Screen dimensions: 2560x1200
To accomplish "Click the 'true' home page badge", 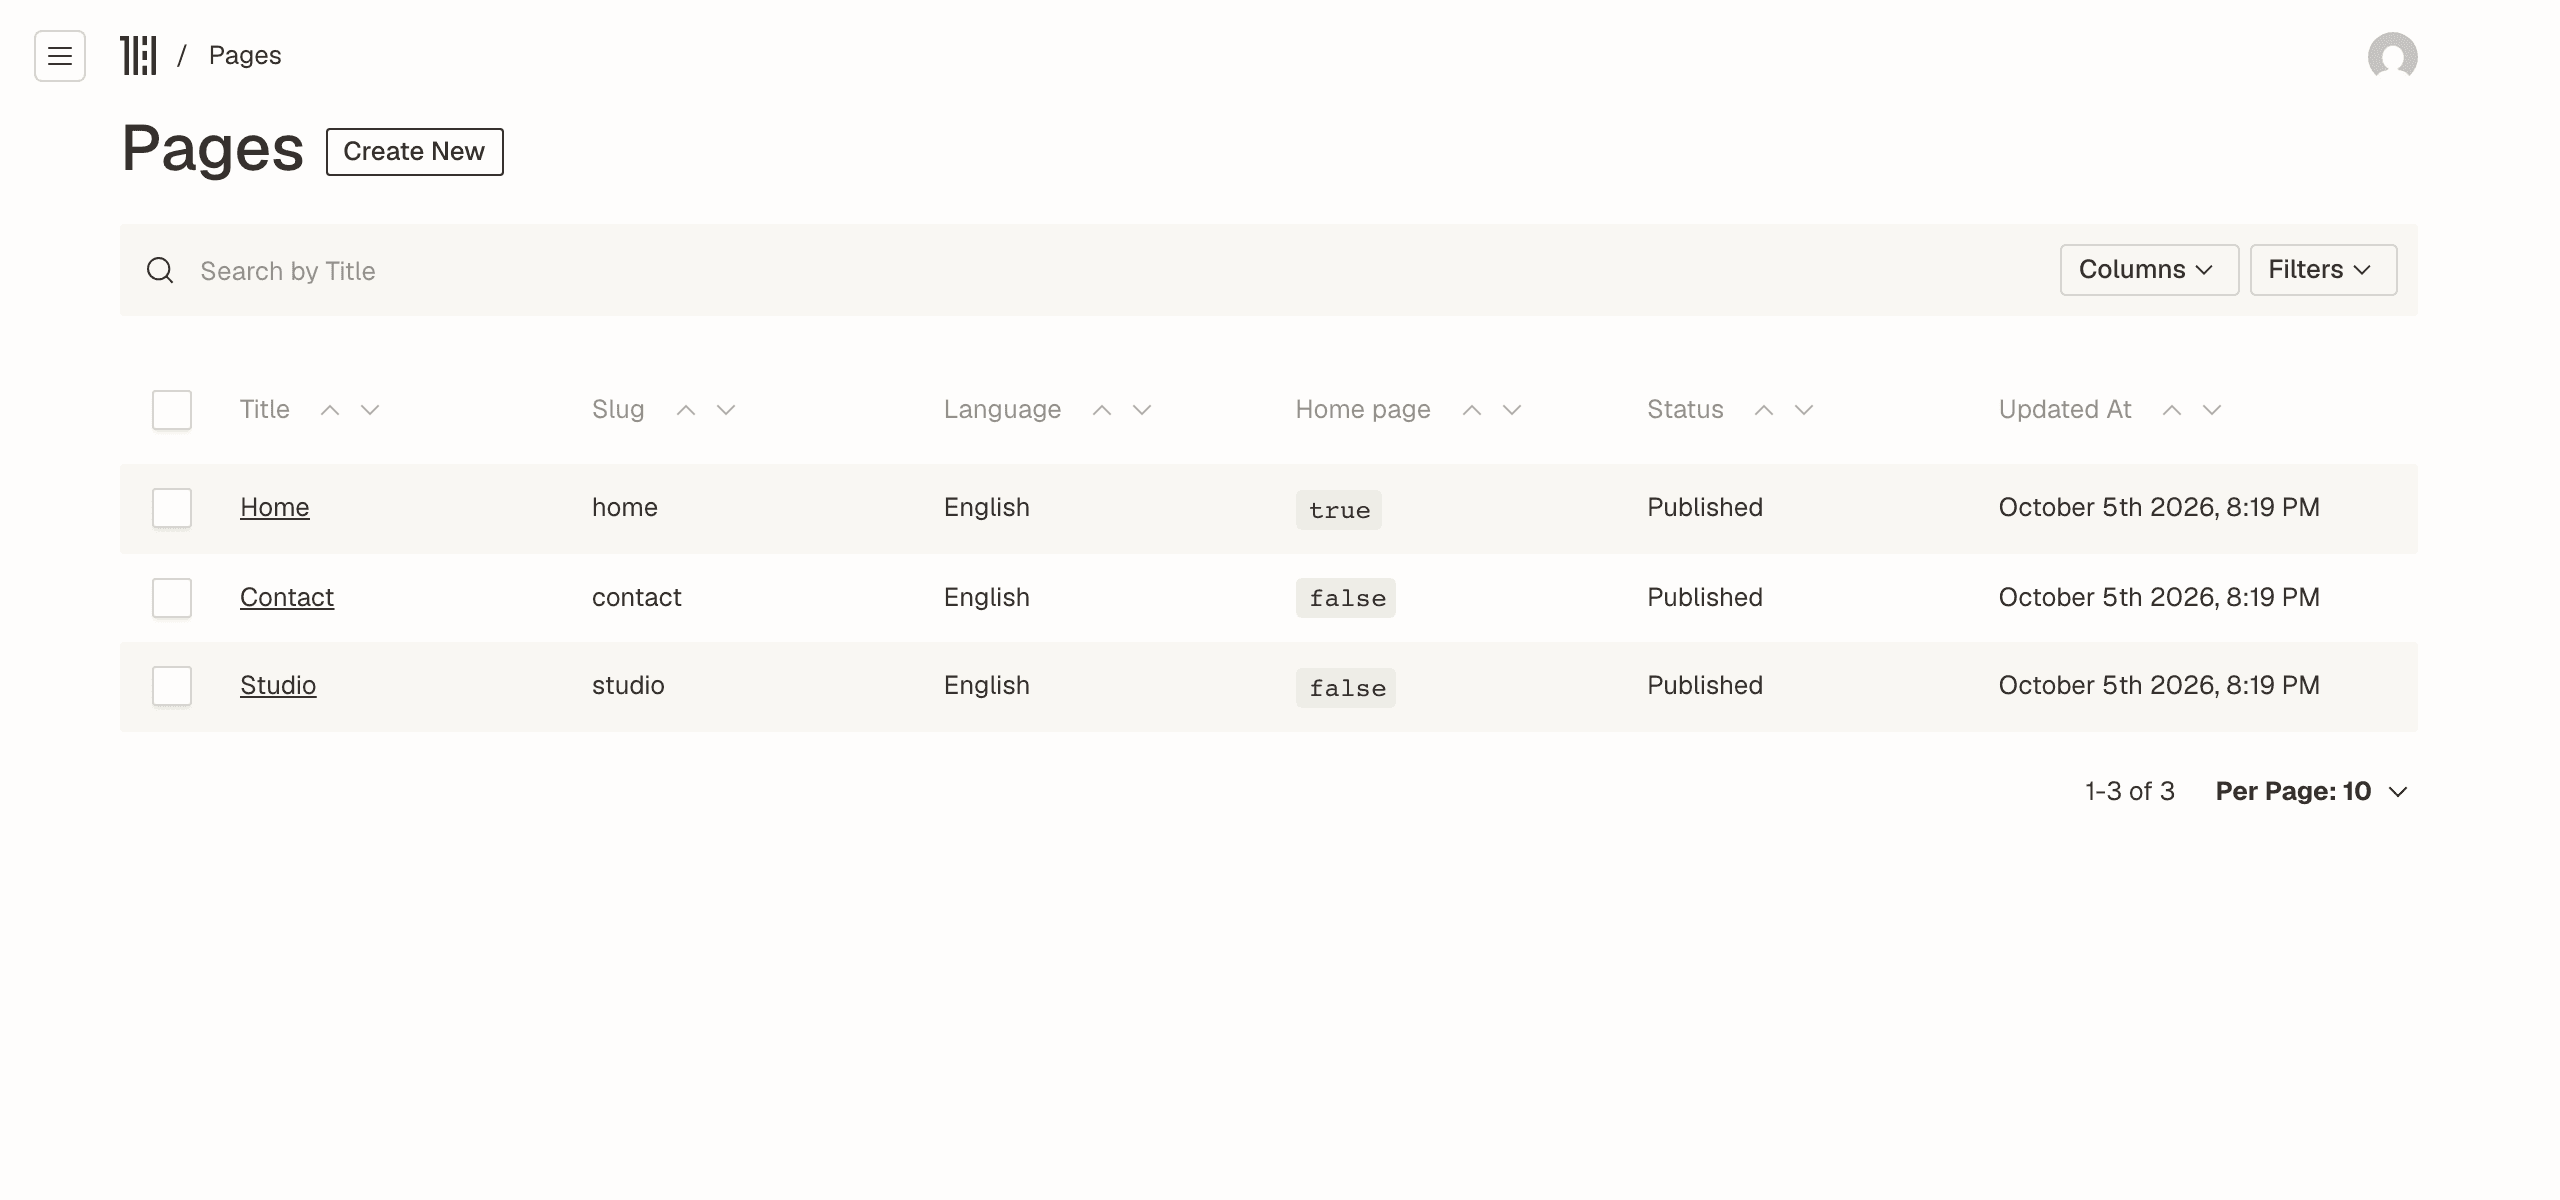I will pyautogui.click(x=1339, y=510).
